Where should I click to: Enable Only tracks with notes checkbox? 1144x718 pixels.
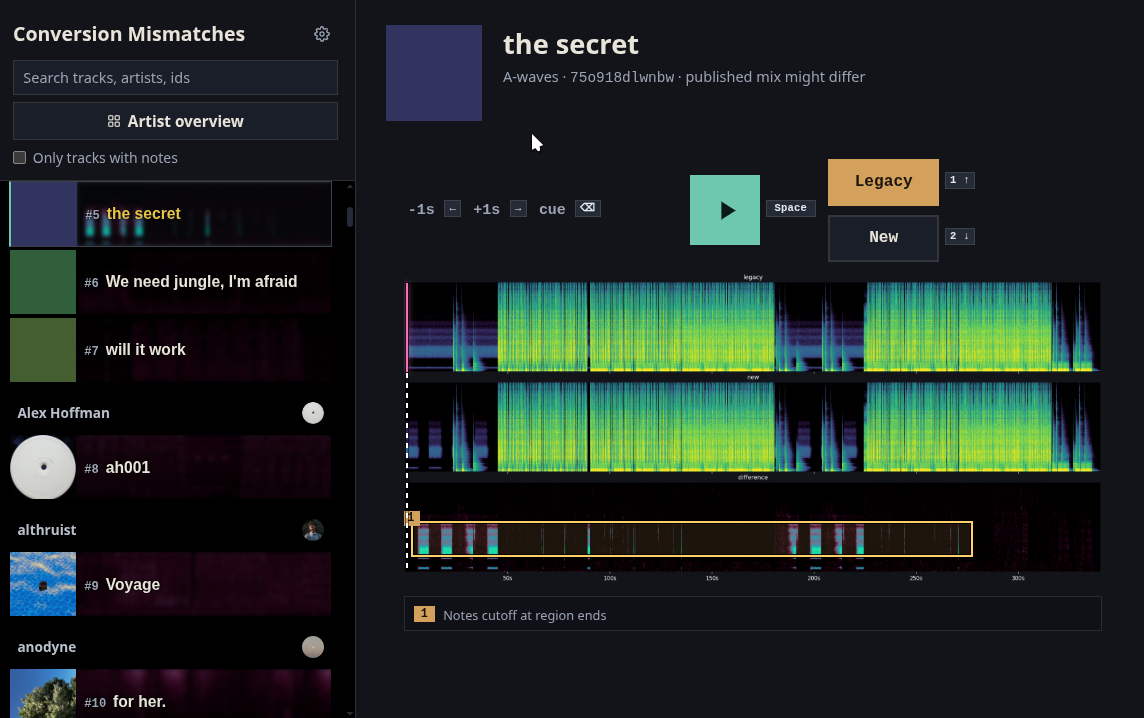pos(20,158)
